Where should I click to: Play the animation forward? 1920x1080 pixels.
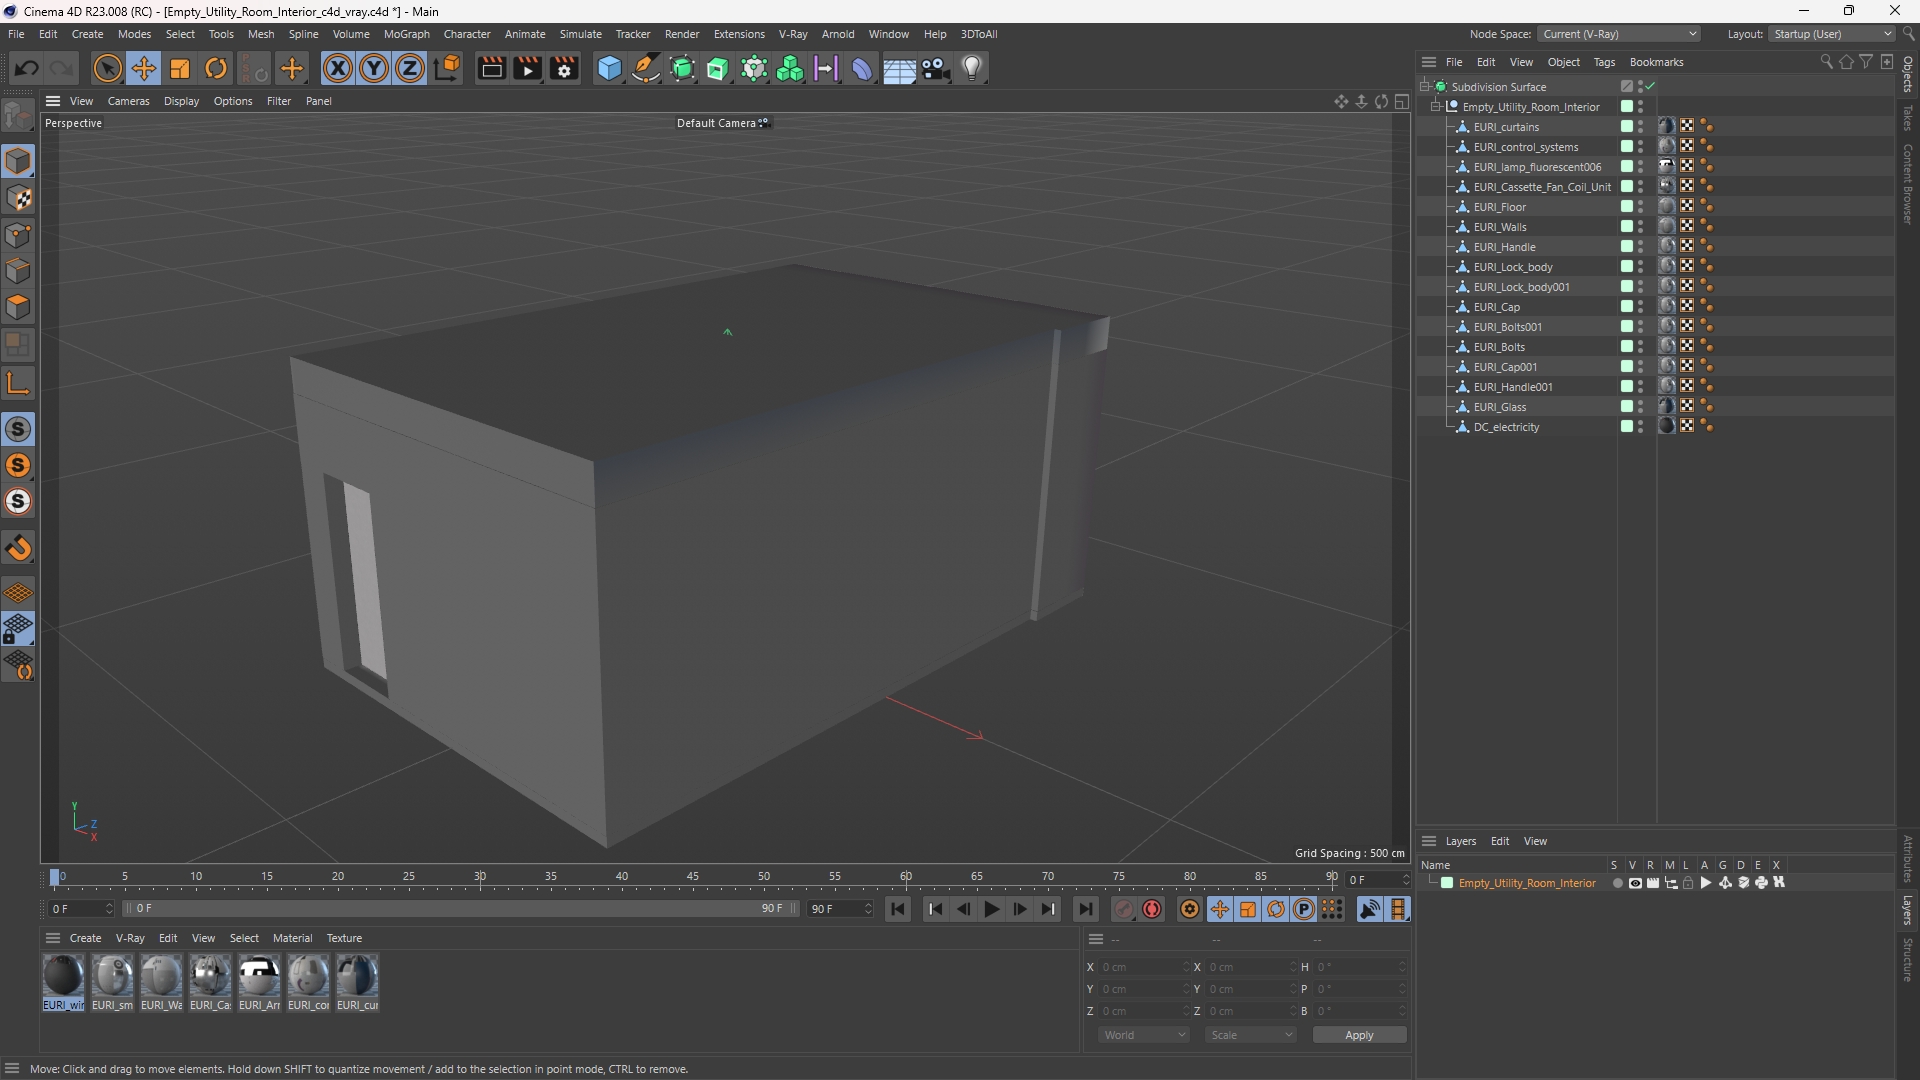pyautogui.click(x=991, y=909)
